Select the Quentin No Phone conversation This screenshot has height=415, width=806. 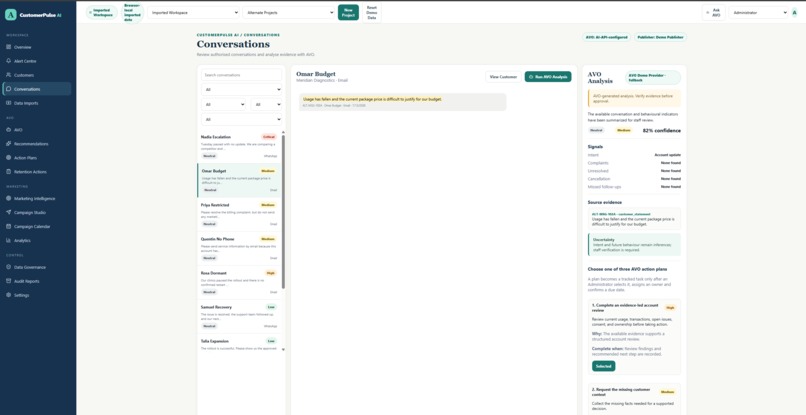click(x=240, y=248)
